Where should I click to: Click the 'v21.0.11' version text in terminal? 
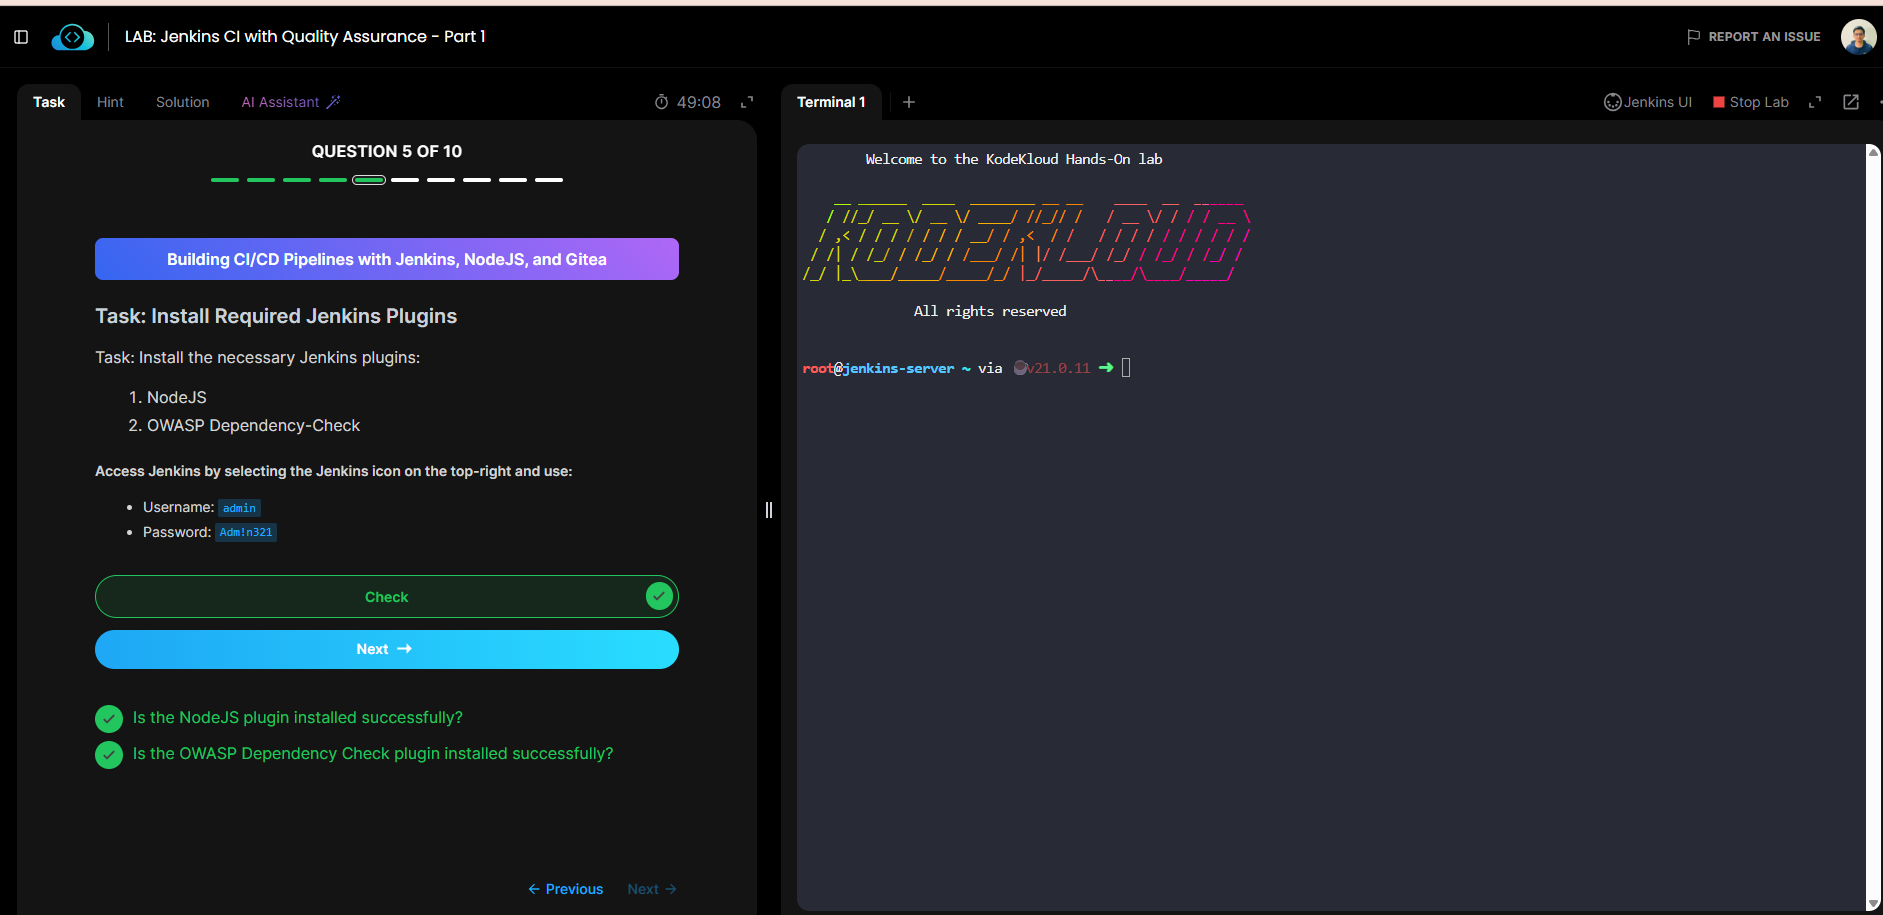coord(1058,369)
